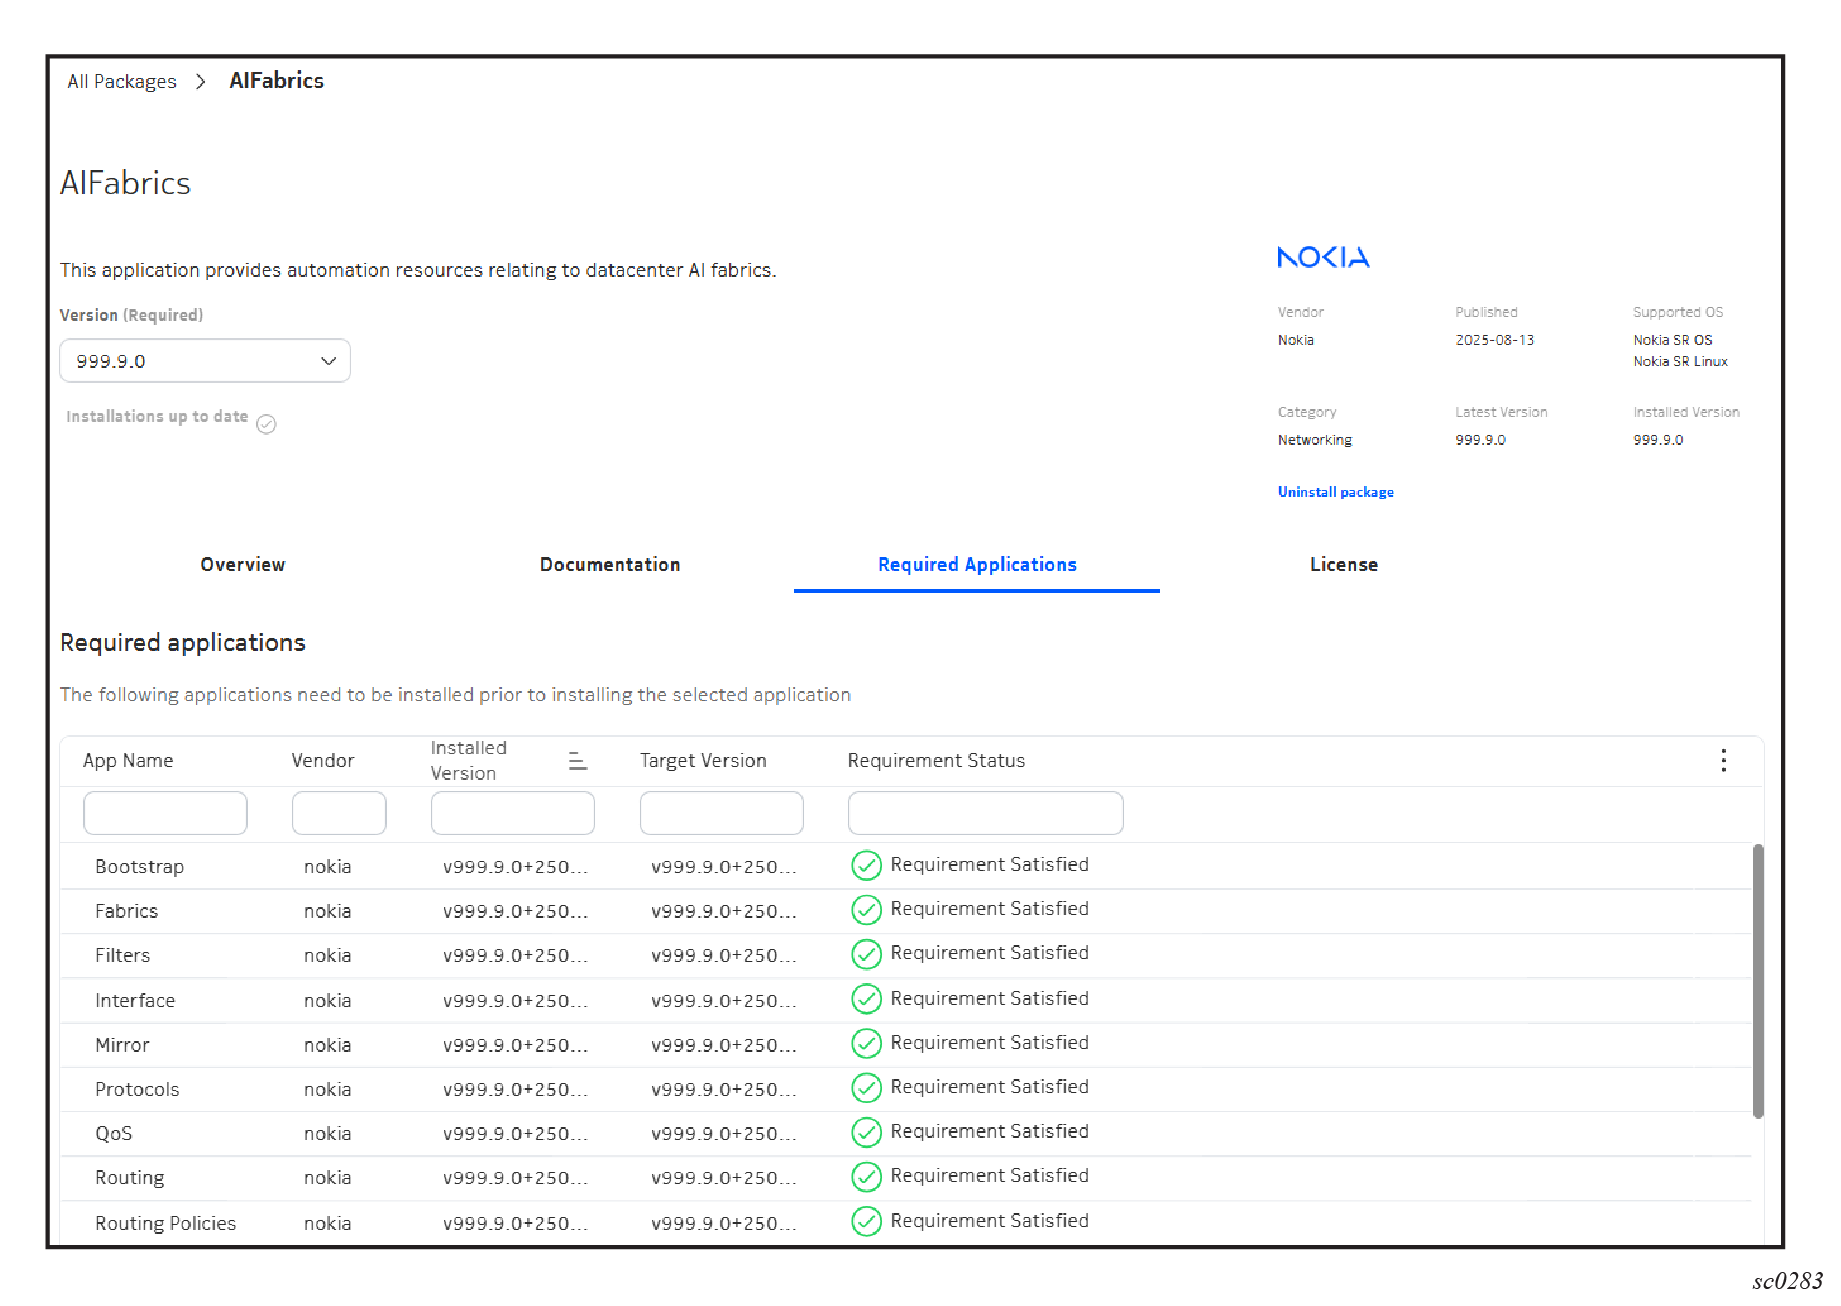The width and height of the screenshot is (1841, 1306).
Task: Click QoS Requirement Satisfied status text
Action: pyautogui.click(x=989, y=1131)
